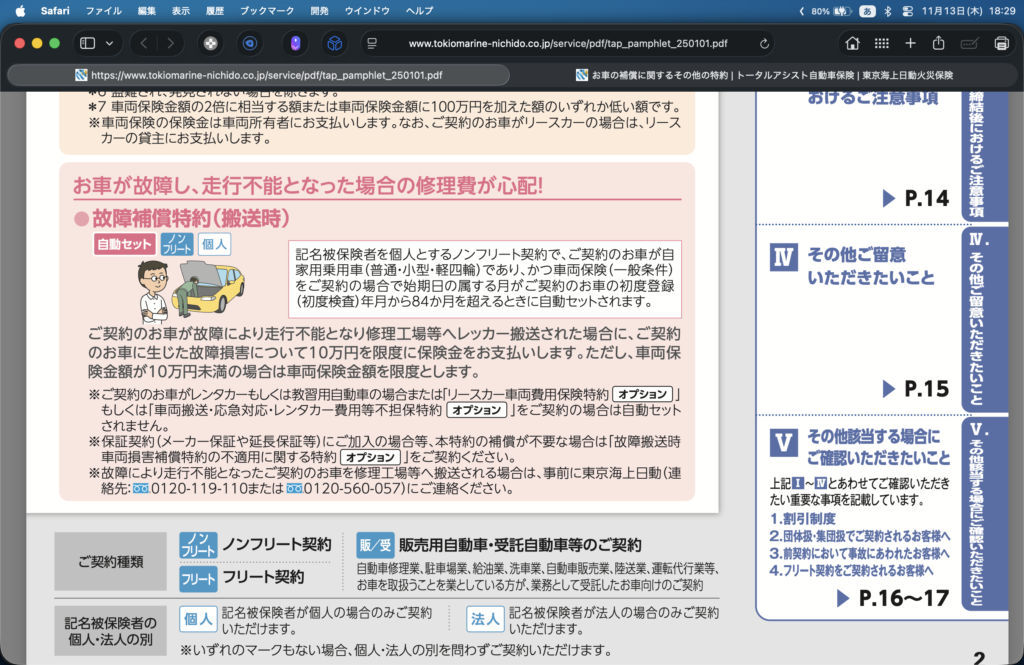The width and height of the screenshot is (1024, 665).
Task: Go back to the previous page
Action: click(x=144, y=44)
